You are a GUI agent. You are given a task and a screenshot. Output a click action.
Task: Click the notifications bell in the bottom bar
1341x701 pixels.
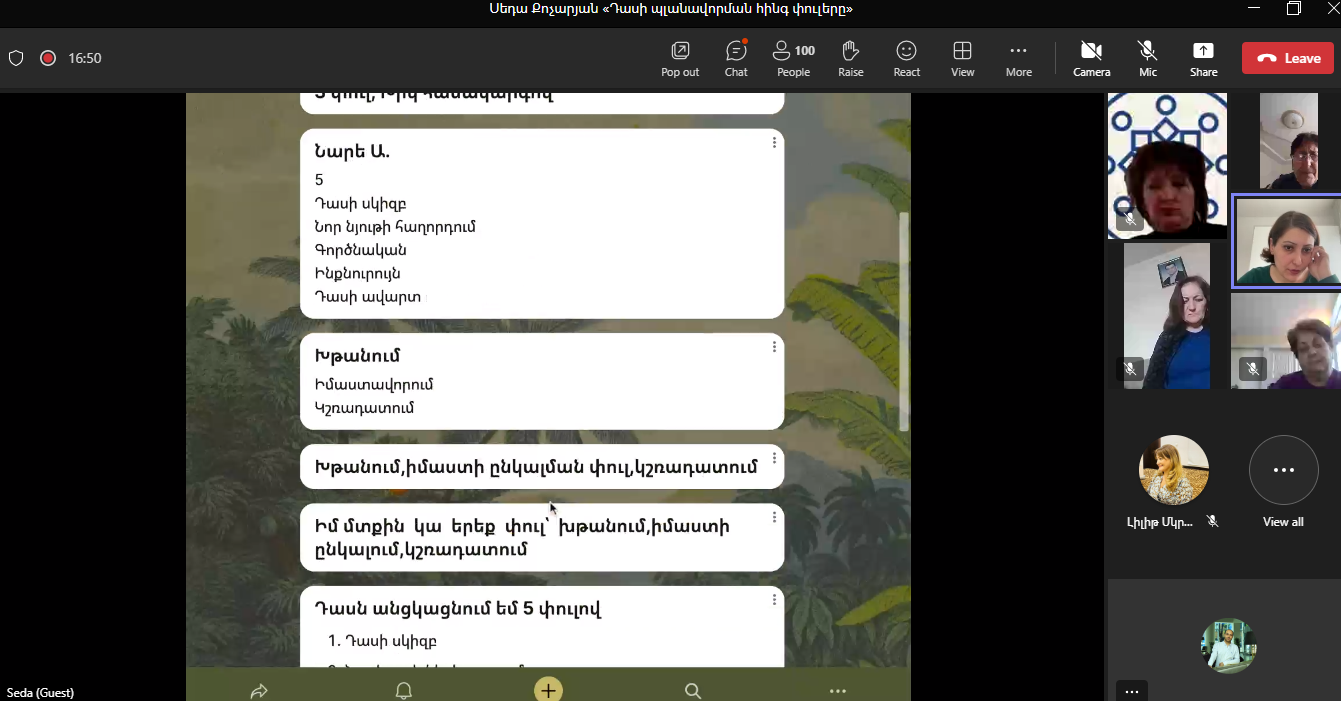coord(404,690)
